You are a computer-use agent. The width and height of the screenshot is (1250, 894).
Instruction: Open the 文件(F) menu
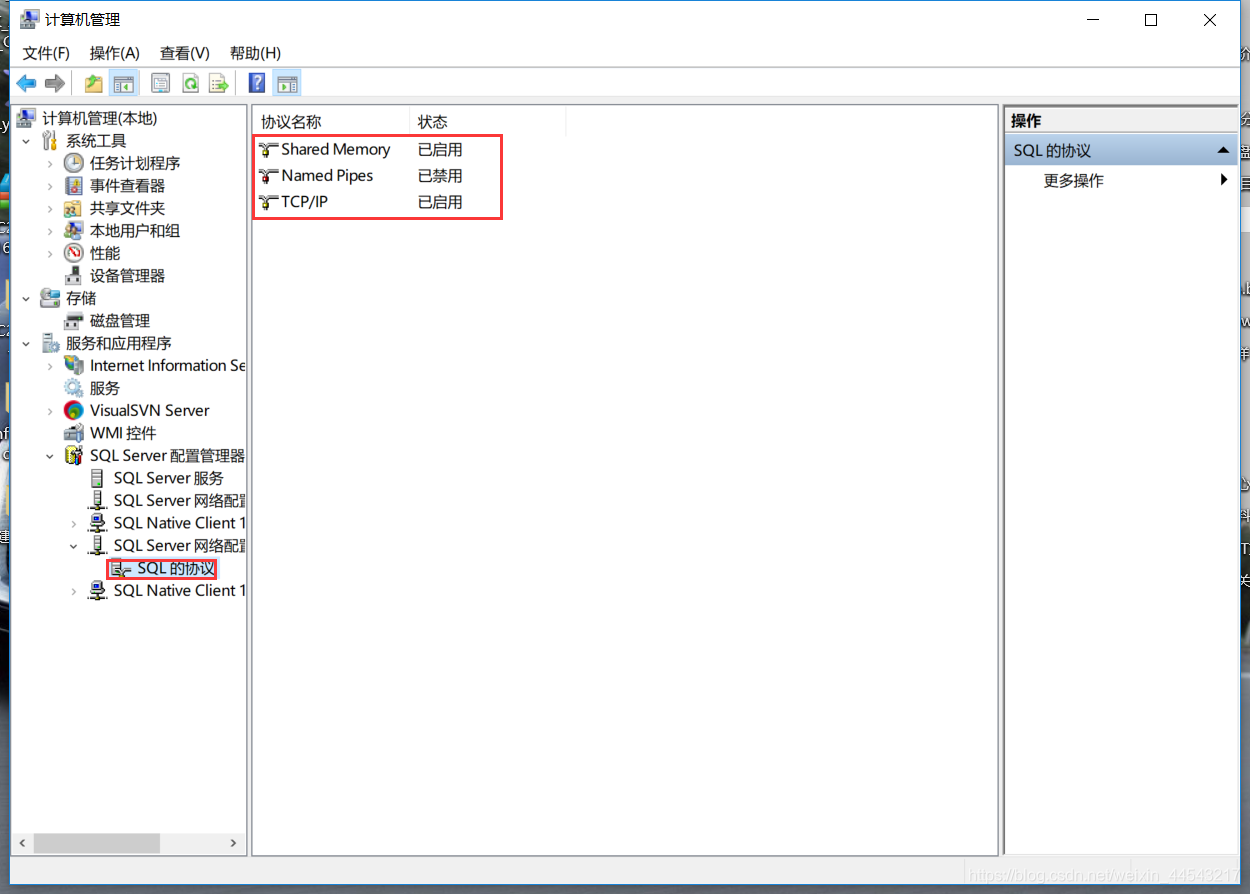(x=46, y=53)
